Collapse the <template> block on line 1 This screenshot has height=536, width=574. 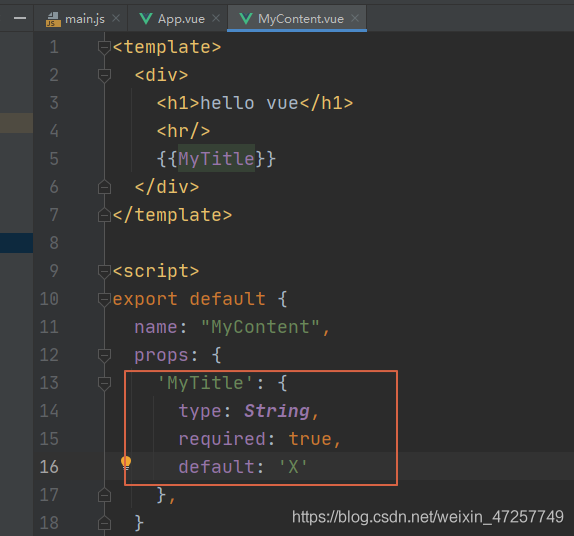point(104,47)
